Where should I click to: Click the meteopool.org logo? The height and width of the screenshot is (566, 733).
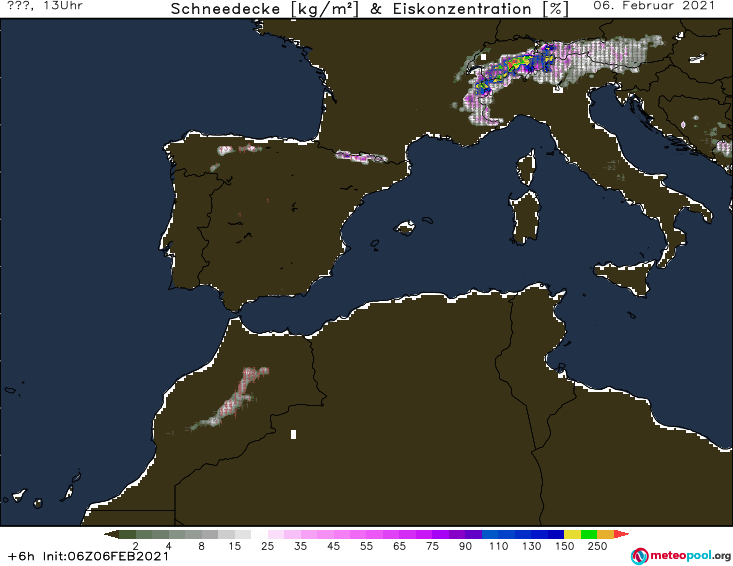click(681, 556)
